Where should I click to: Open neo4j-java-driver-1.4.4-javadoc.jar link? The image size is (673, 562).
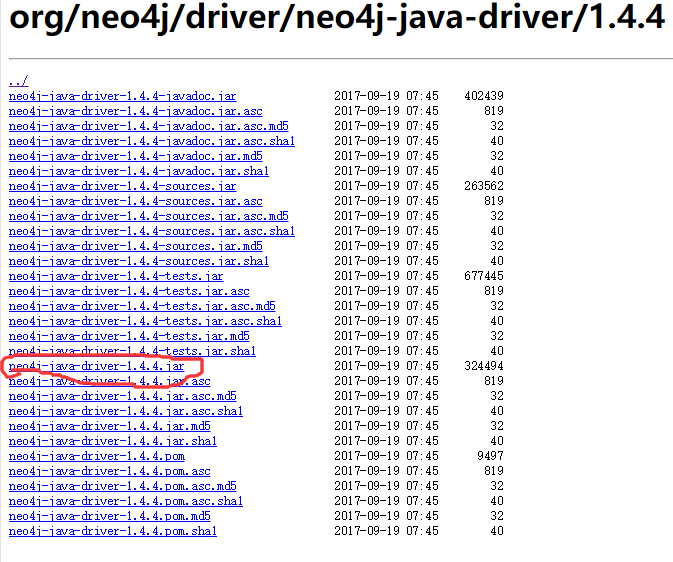[122, 96]
